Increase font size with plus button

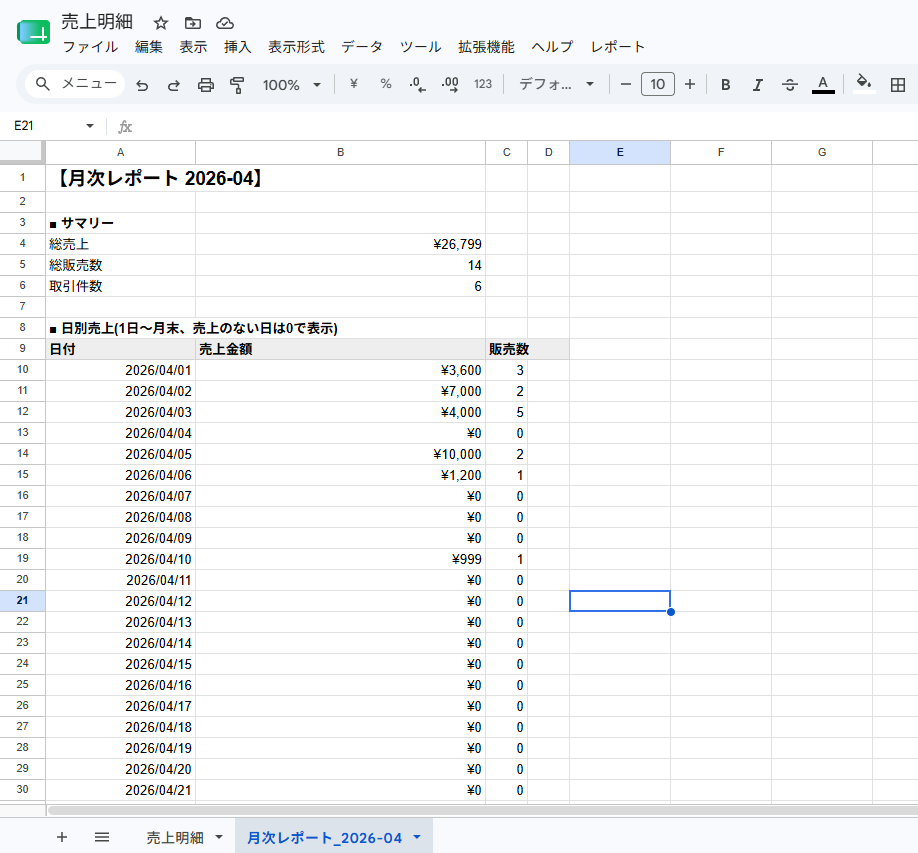(690, 84)
